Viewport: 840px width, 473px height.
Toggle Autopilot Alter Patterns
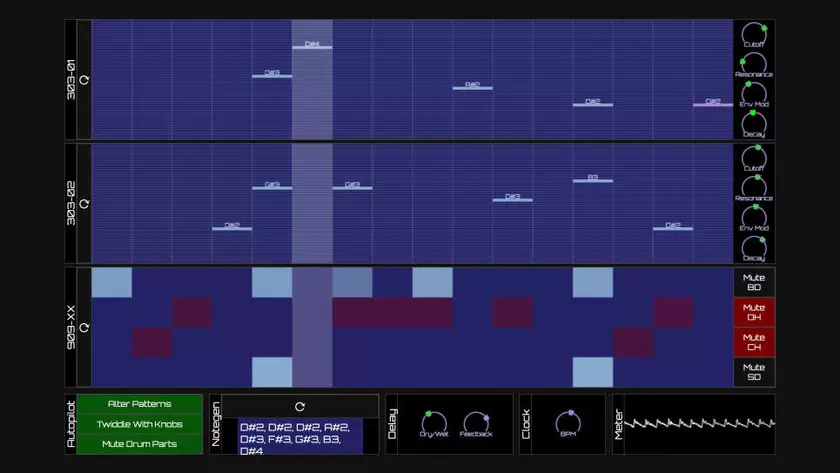pos(139,404)
